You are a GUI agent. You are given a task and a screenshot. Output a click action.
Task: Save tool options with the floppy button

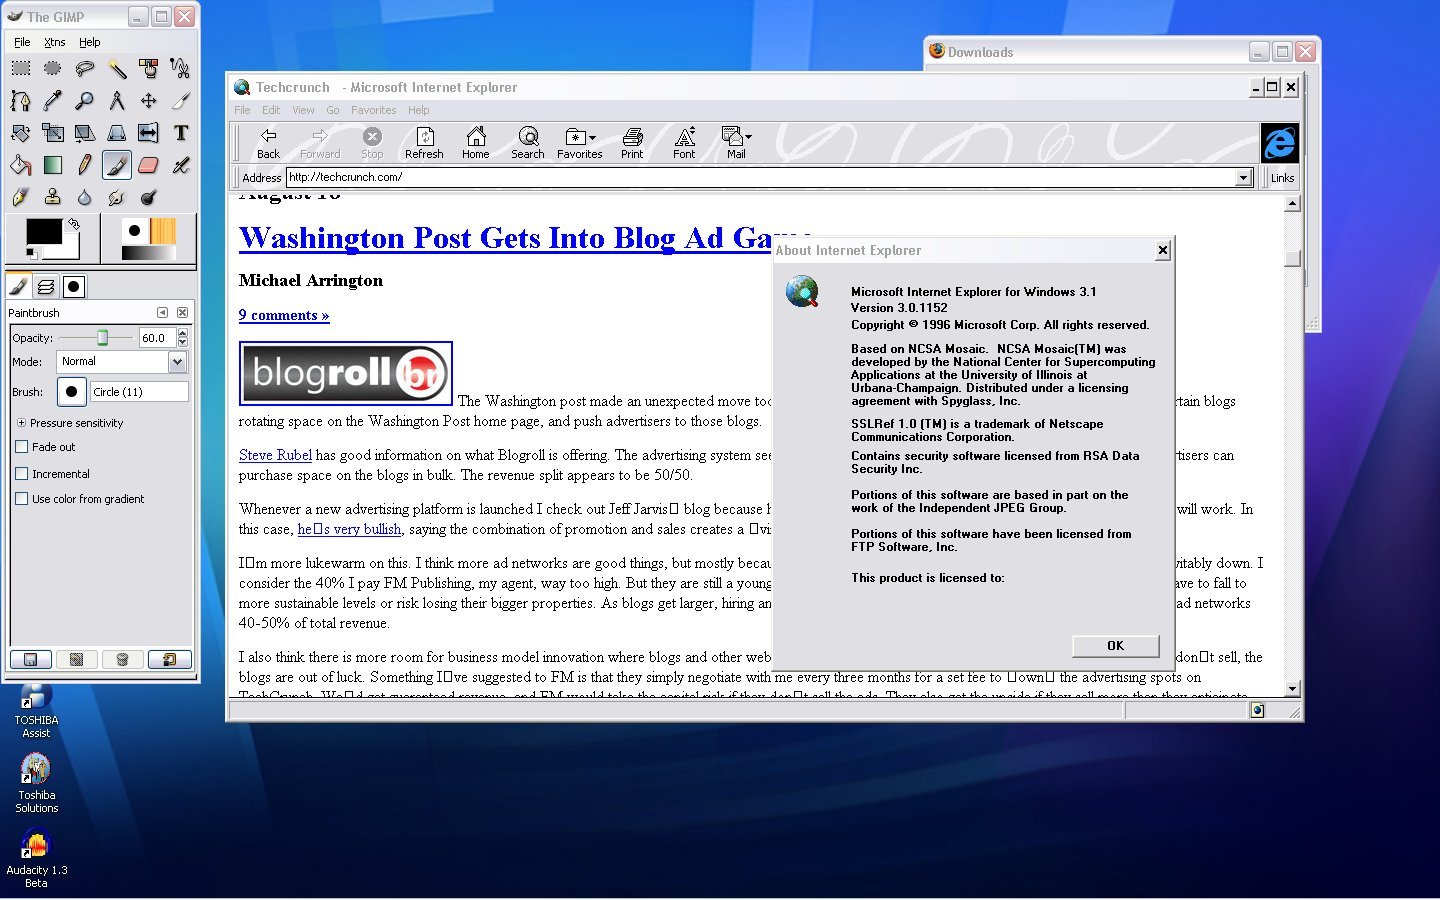30,659
